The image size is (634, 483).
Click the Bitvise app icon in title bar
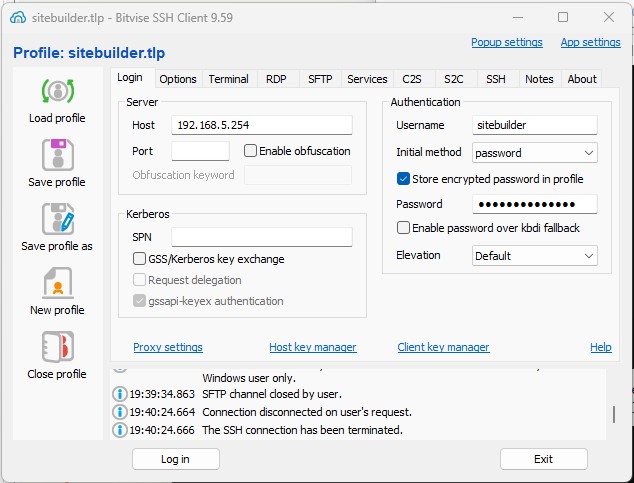18,18
